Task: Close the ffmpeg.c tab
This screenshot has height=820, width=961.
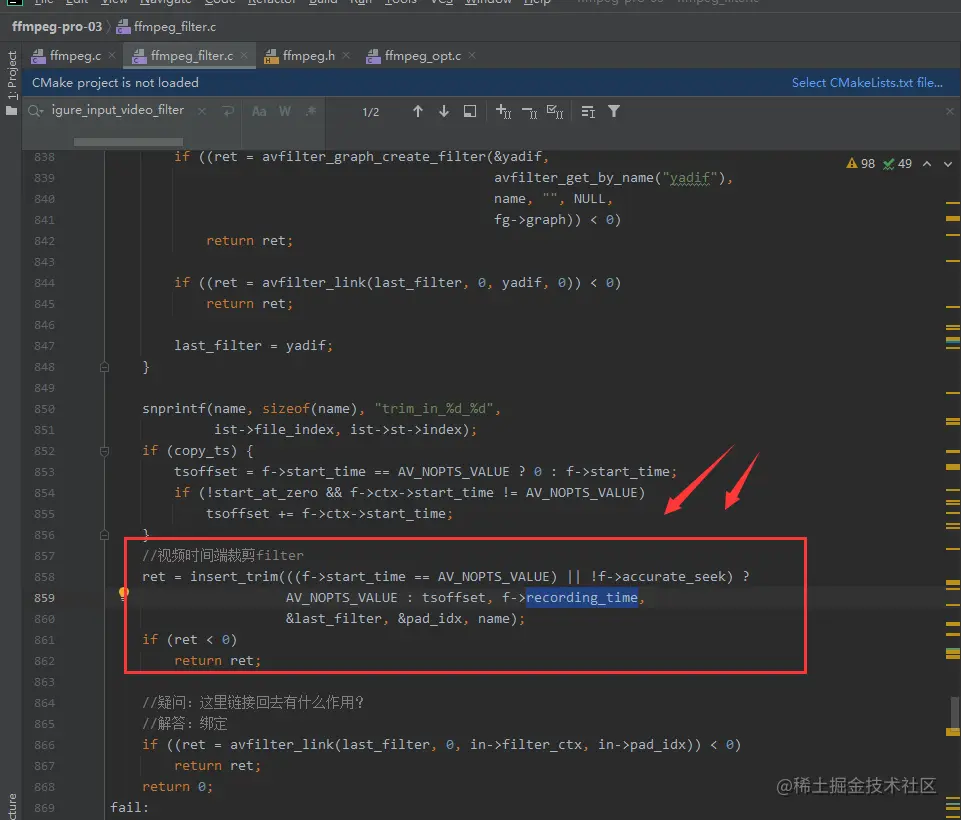Action: (112, 55)
